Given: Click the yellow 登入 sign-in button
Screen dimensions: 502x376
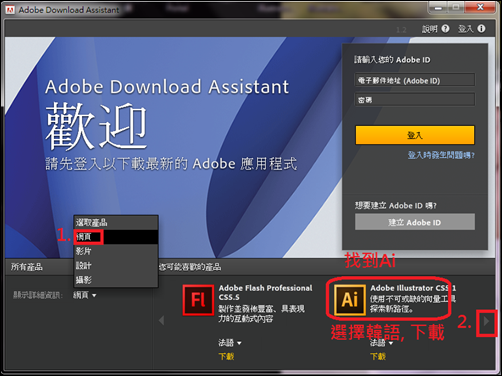Looking at the screenshot, I should (415, 135).
